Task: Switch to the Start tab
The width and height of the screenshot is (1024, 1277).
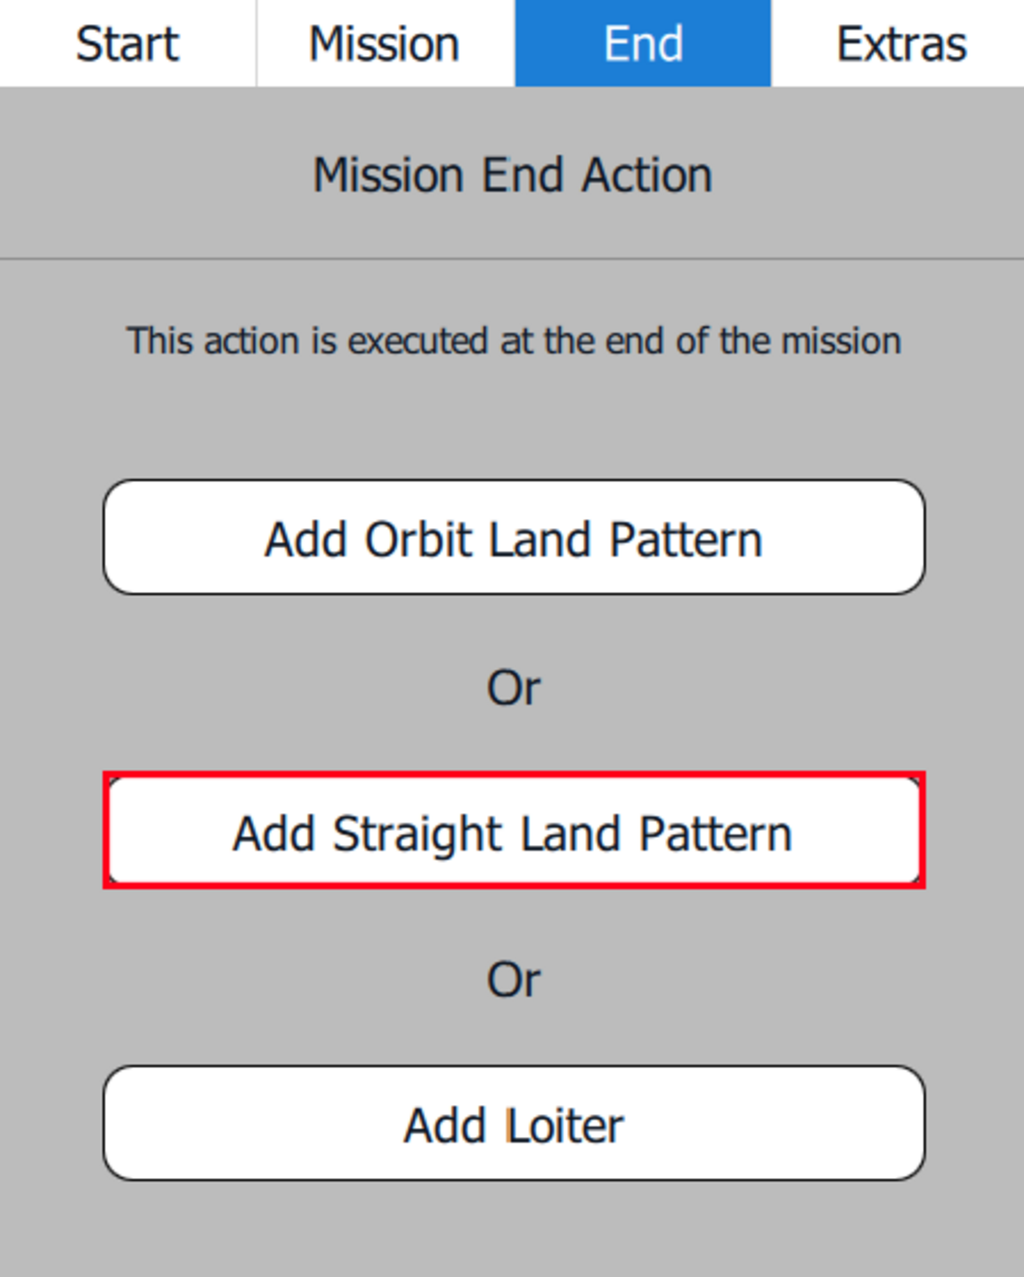Action: (x=128, y=44)
